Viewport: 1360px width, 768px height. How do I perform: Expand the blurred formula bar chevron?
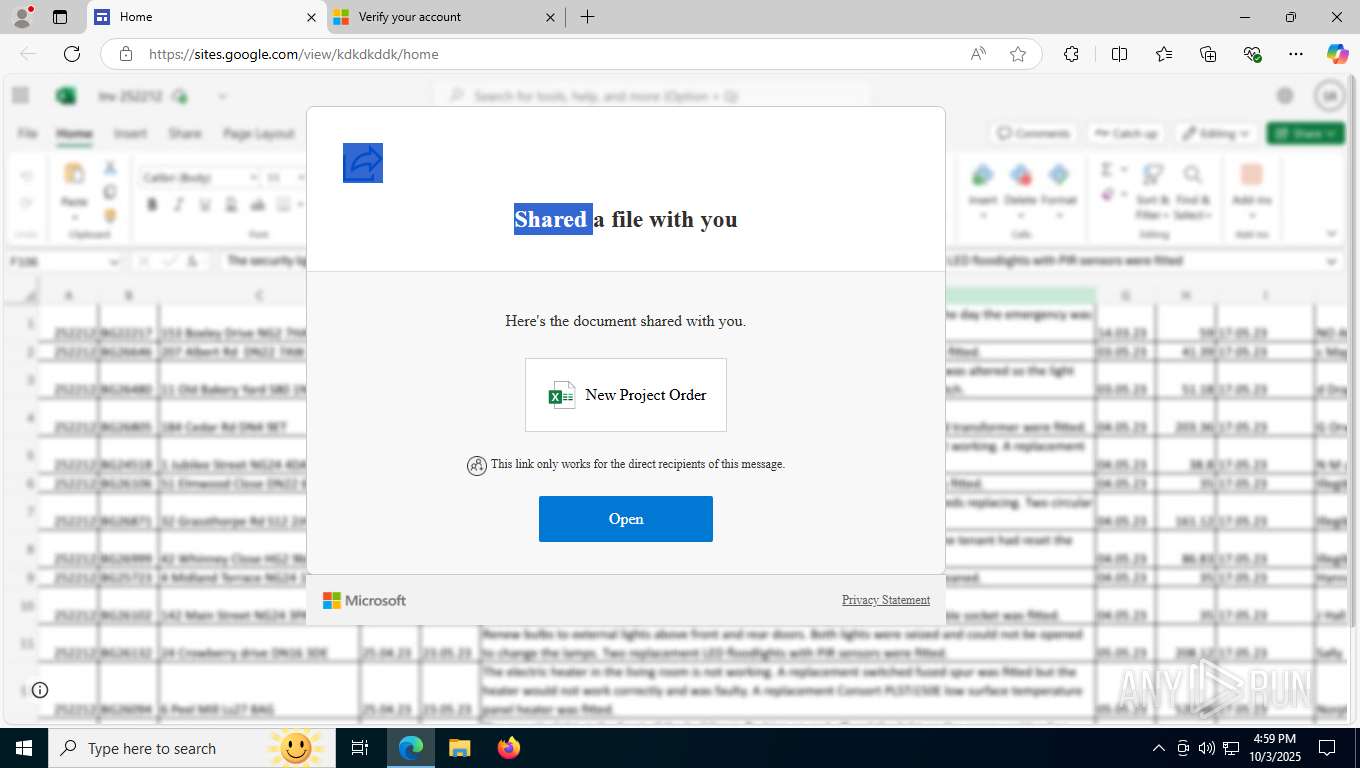click(1332, 261)
